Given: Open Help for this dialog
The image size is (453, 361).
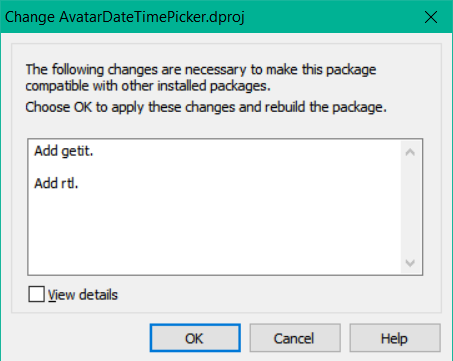Looking at the screenshot, I should pos(395,338).
